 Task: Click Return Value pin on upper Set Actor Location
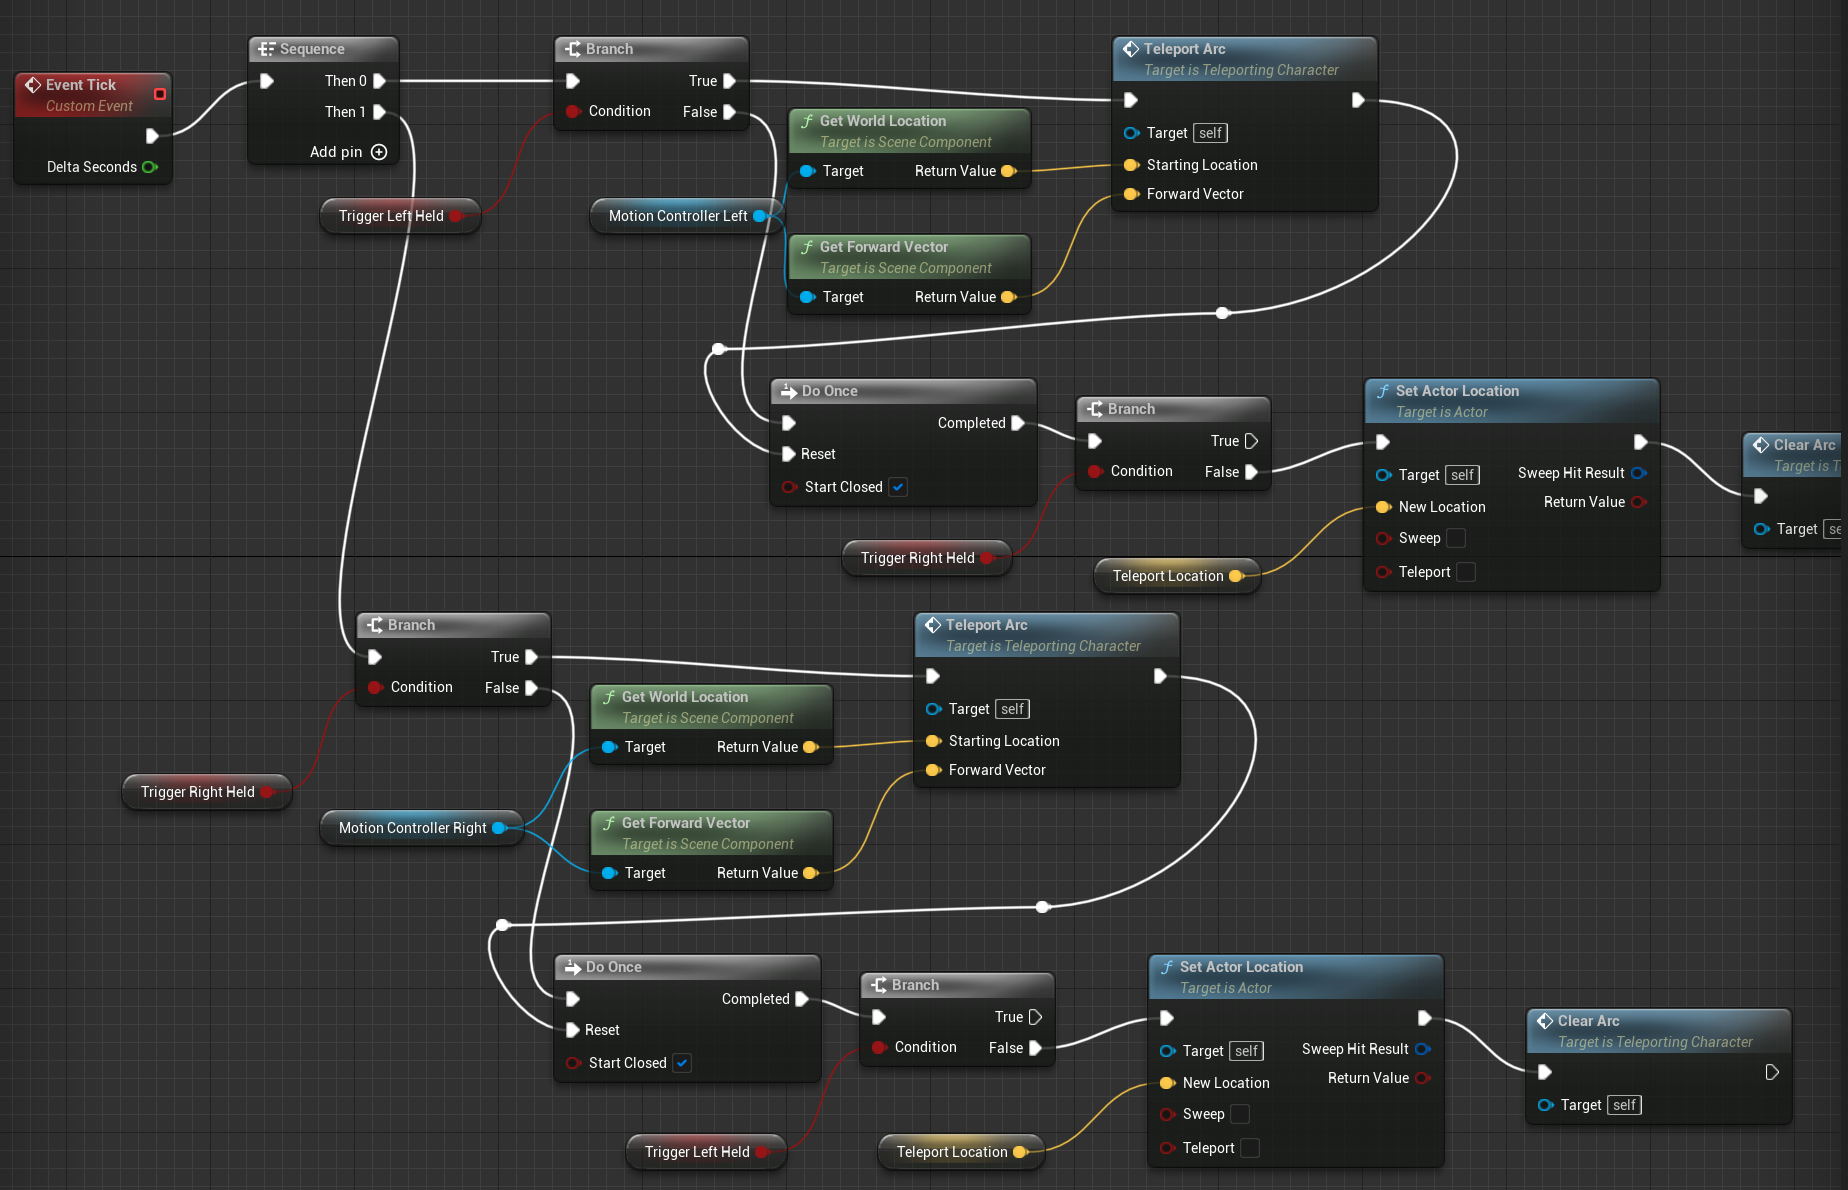point(1638,502)
